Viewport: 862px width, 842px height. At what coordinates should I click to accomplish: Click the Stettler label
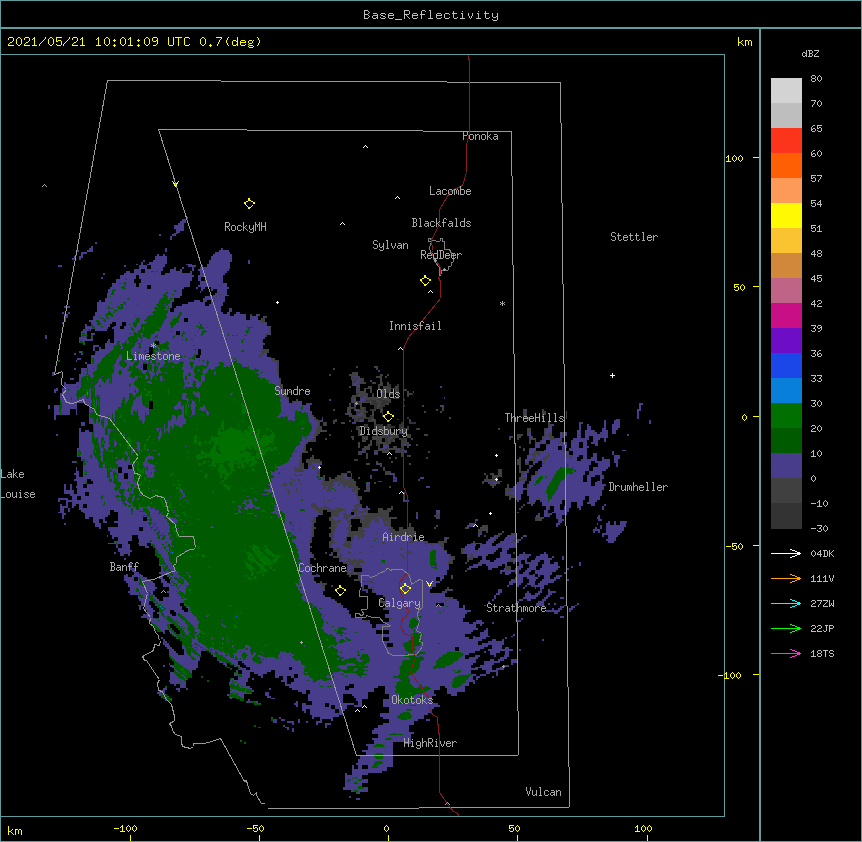(x=634, y=237)
